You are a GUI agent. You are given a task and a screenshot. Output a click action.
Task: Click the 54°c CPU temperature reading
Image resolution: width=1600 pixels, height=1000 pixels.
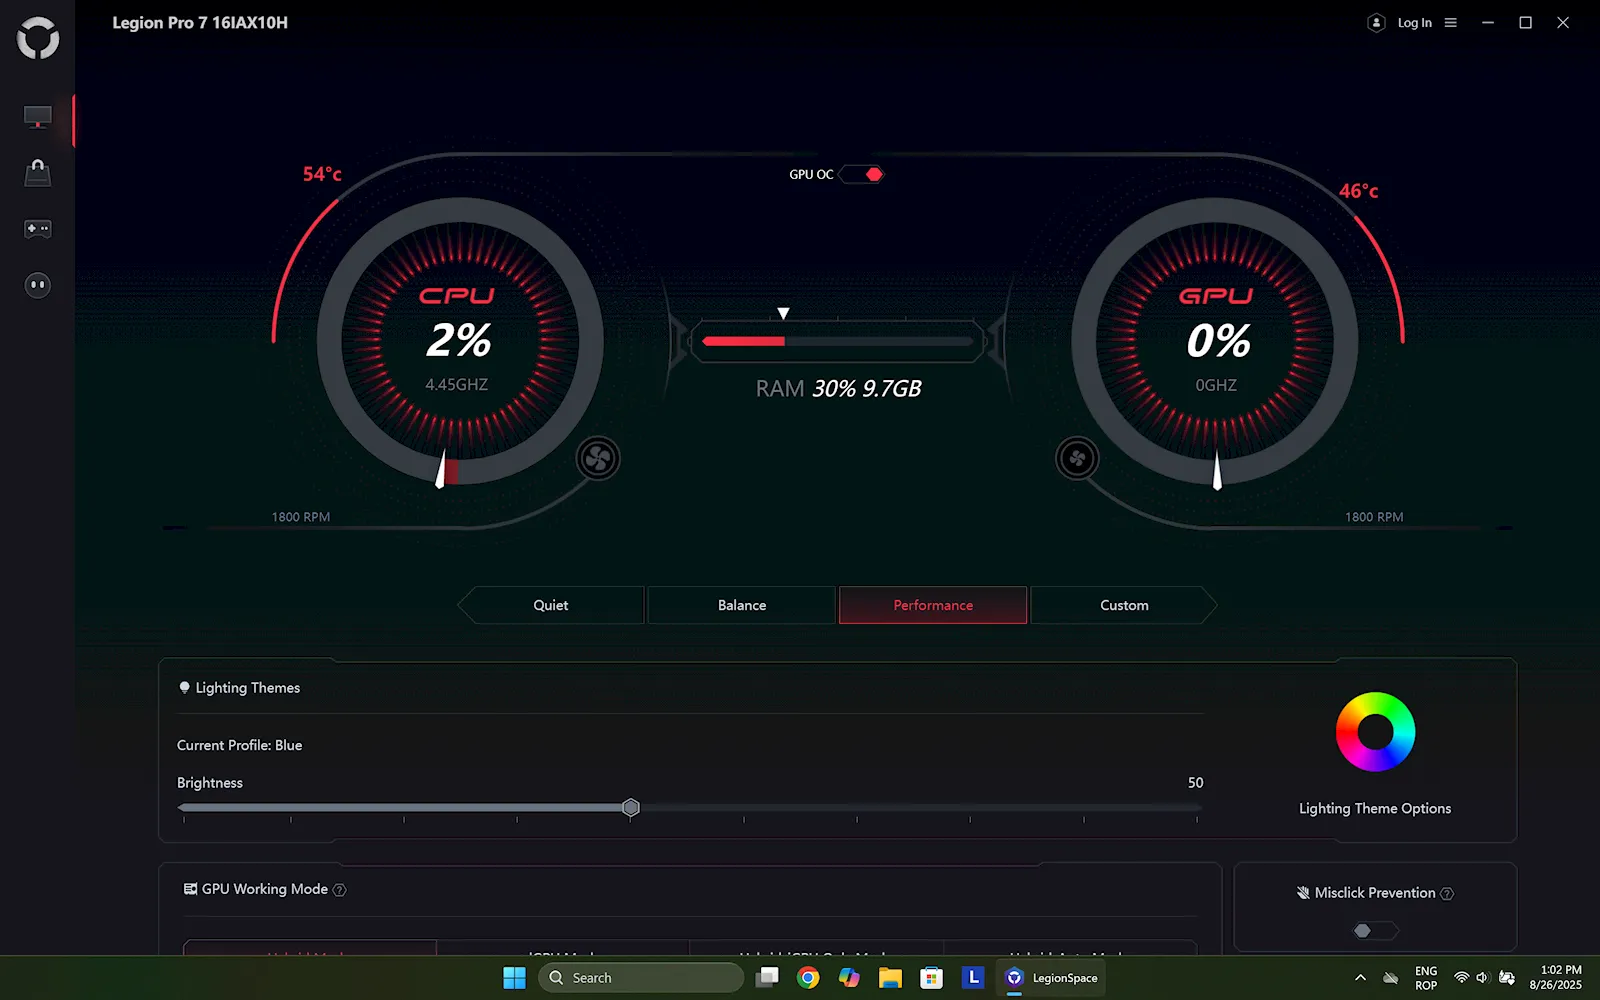point(322,174)
